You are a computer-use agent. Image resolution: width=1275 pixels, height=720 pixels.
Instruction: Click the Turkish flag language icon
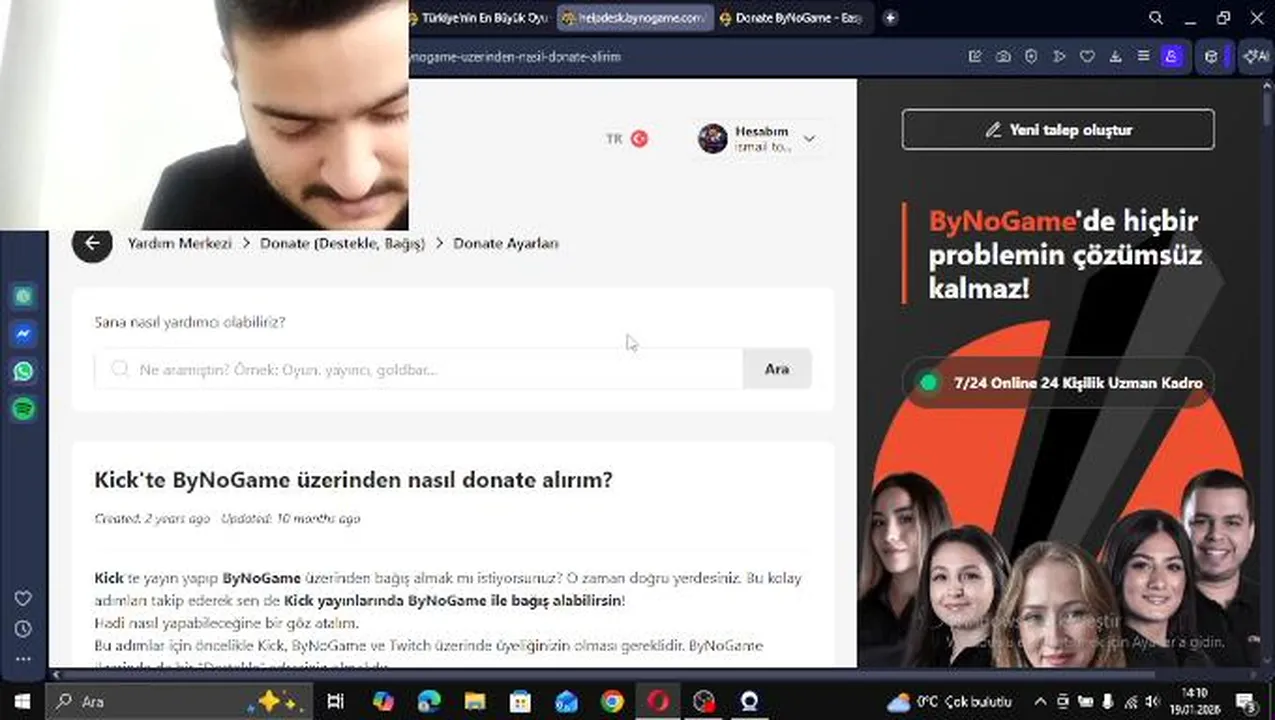click(x=639, y=138)
